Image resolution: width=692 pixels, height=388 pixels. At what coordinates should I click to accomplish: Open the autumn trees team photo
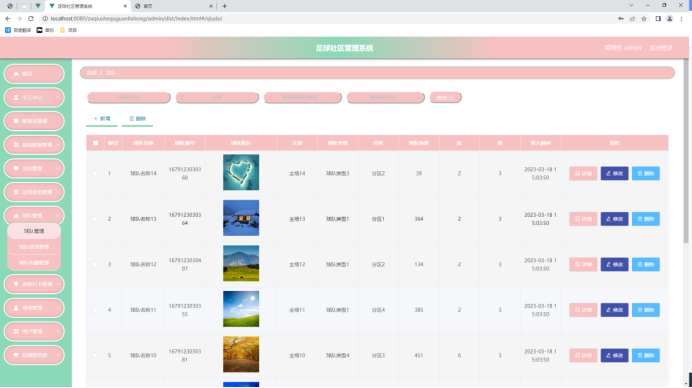(x=241, y=354)
